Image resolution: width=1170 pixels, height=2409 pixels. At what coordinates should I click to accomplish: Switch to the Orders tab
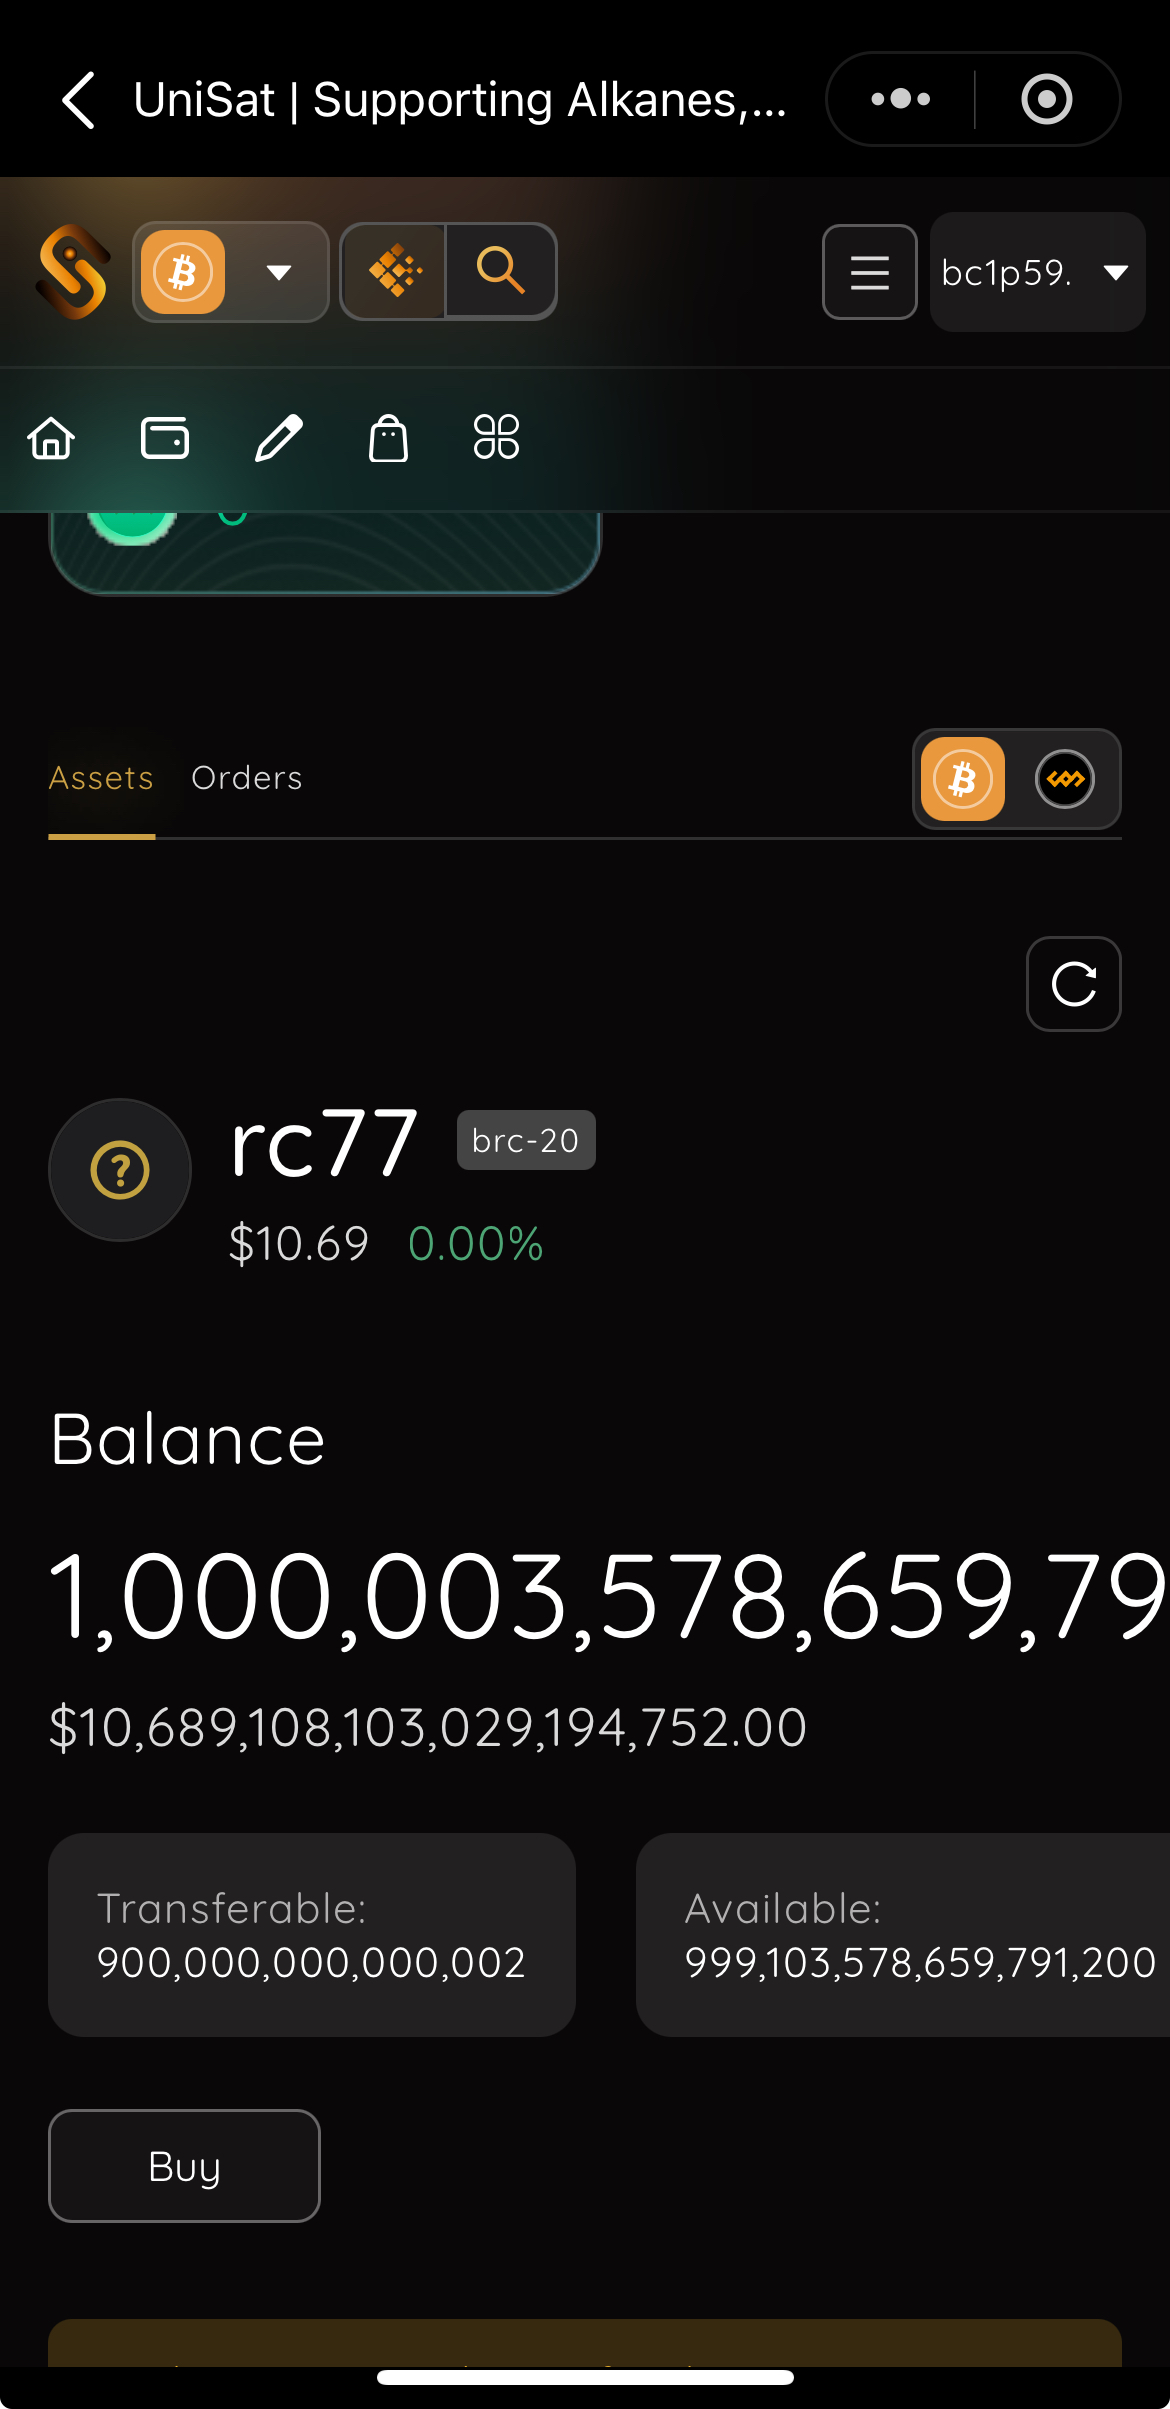[x=247, y=778]
